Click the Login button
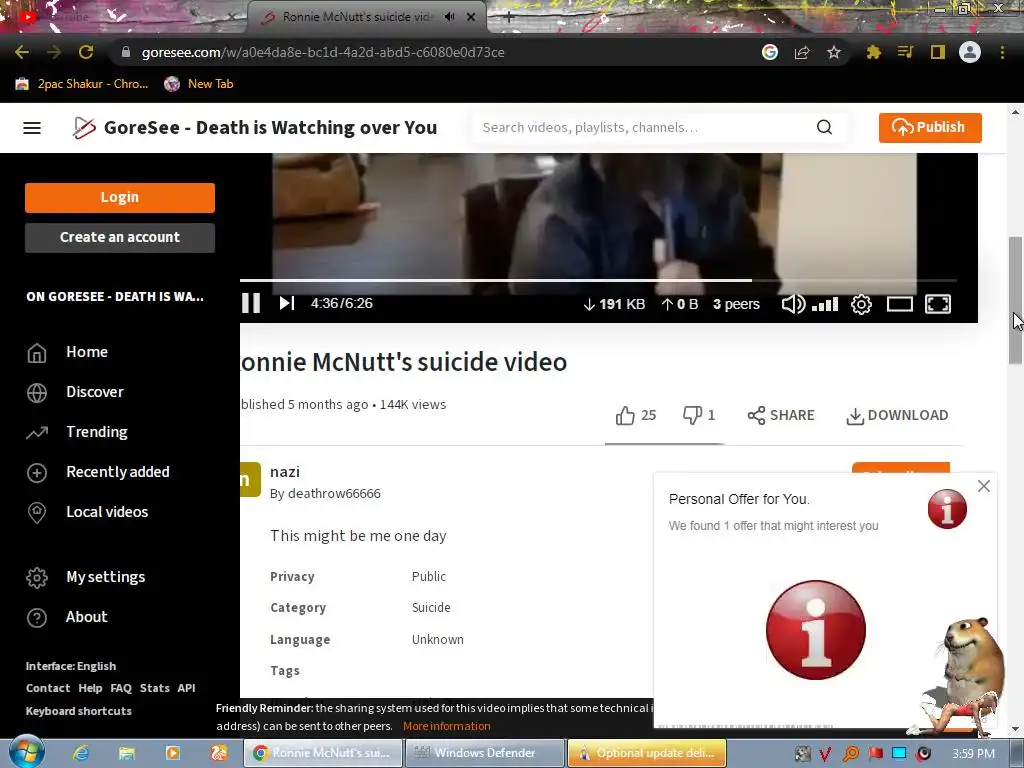This screenshot has height=768, width=1024. [120, 197]
